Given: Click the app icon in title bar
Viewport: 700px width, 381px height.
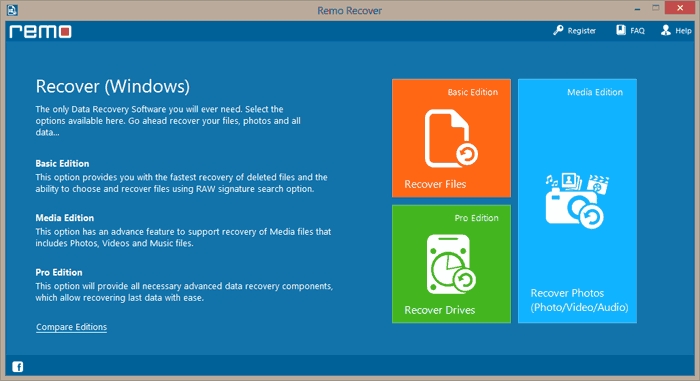Looking at the screenshot, I should pos(12,10).
